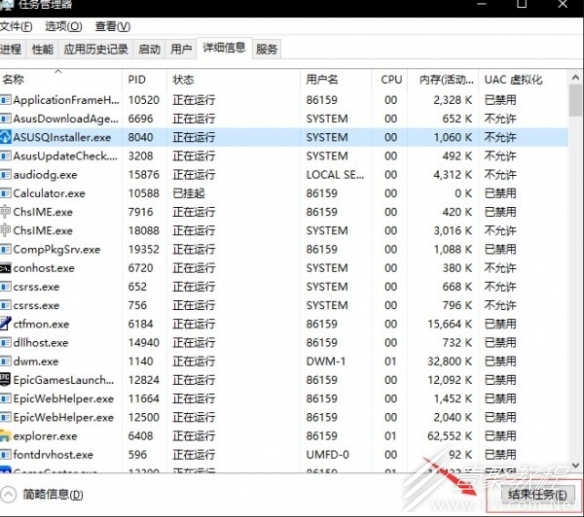Click the 15,664 K memory value
This screenshot has height=517, width=584.
[450, 324]
